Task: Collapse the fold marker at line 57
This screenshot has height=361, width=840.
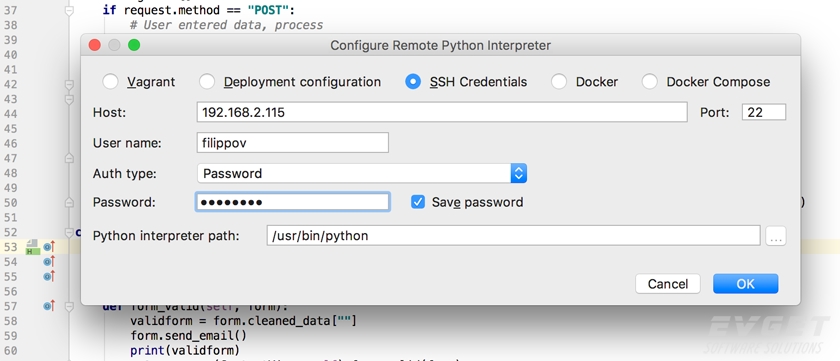Action: (69, 307)
